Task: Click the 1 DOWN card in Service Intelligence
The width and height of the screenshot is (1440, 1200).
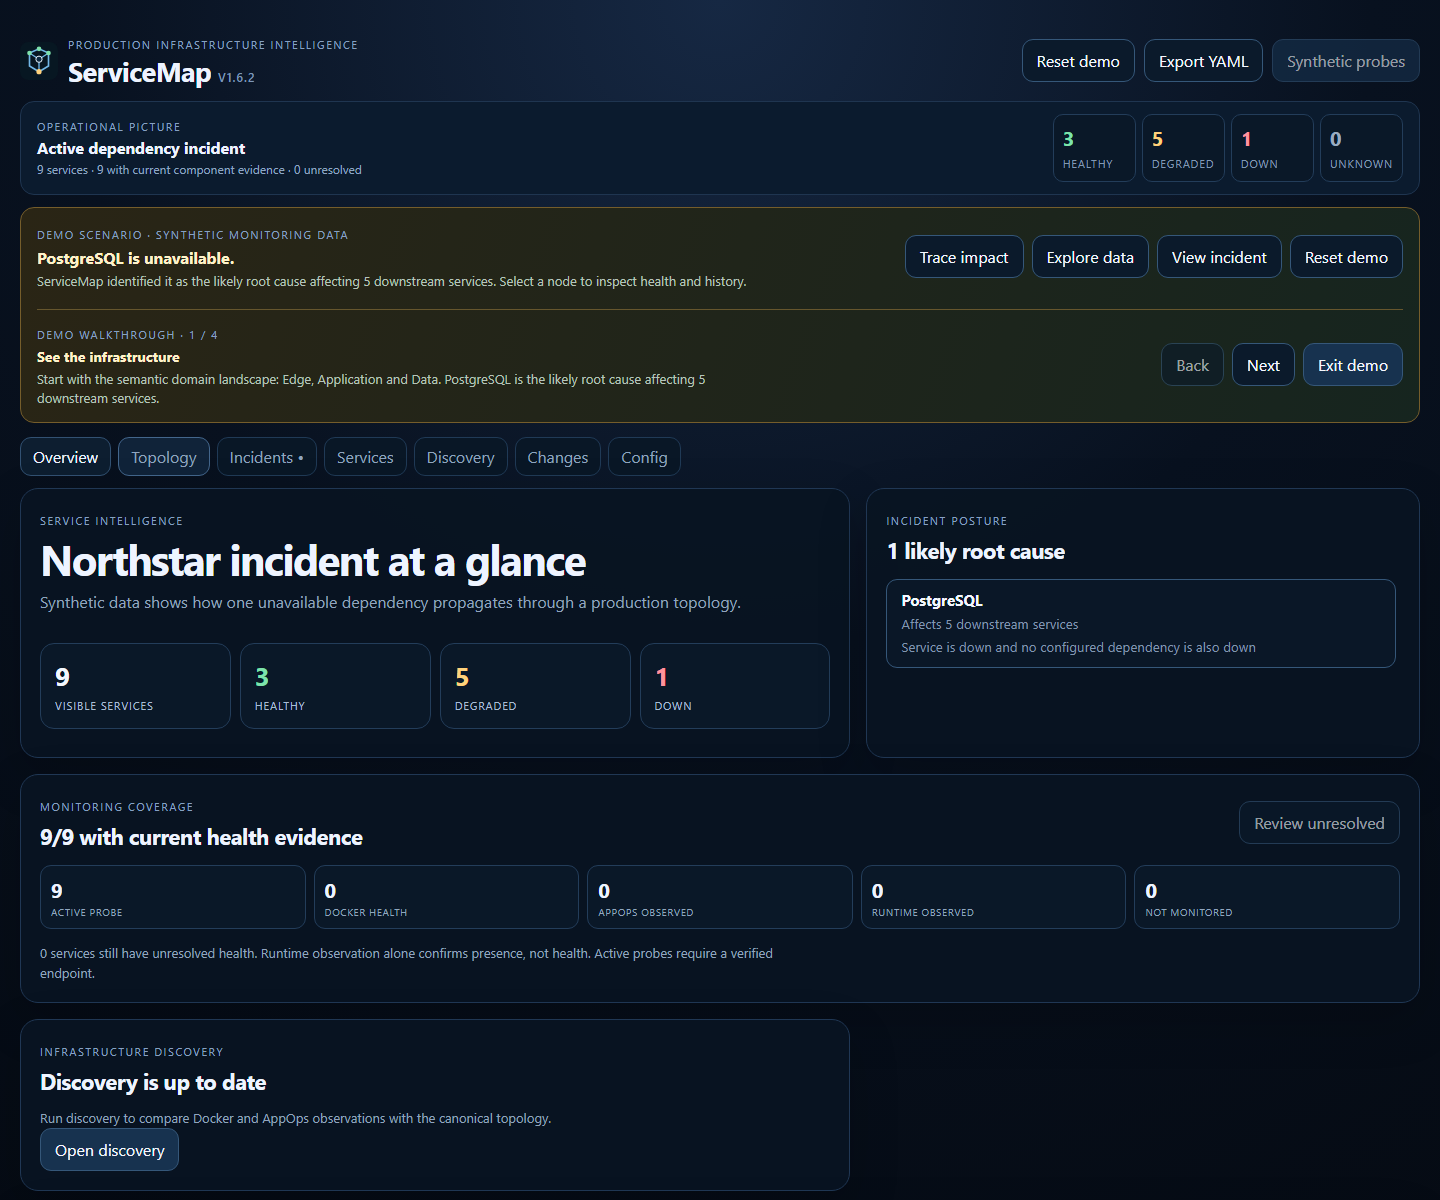Action: pos(735,686)
